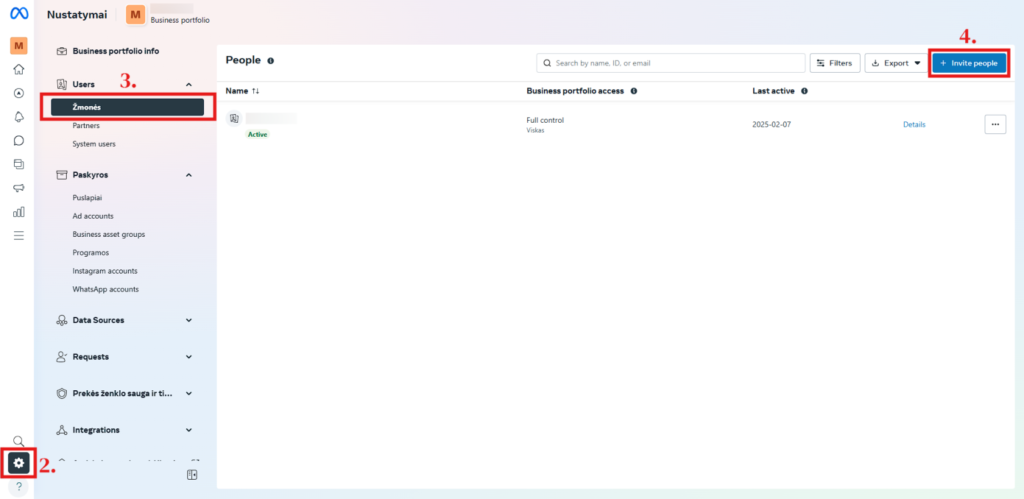
Task: Open the business portfolio switcher at top
Action: coord(168,14)
